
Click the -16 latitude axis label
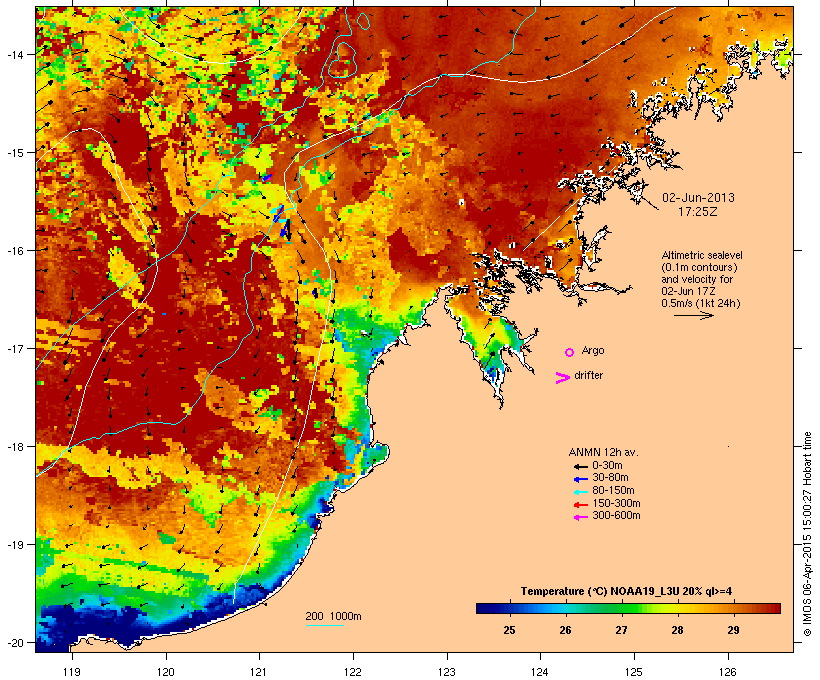(14, 251)
